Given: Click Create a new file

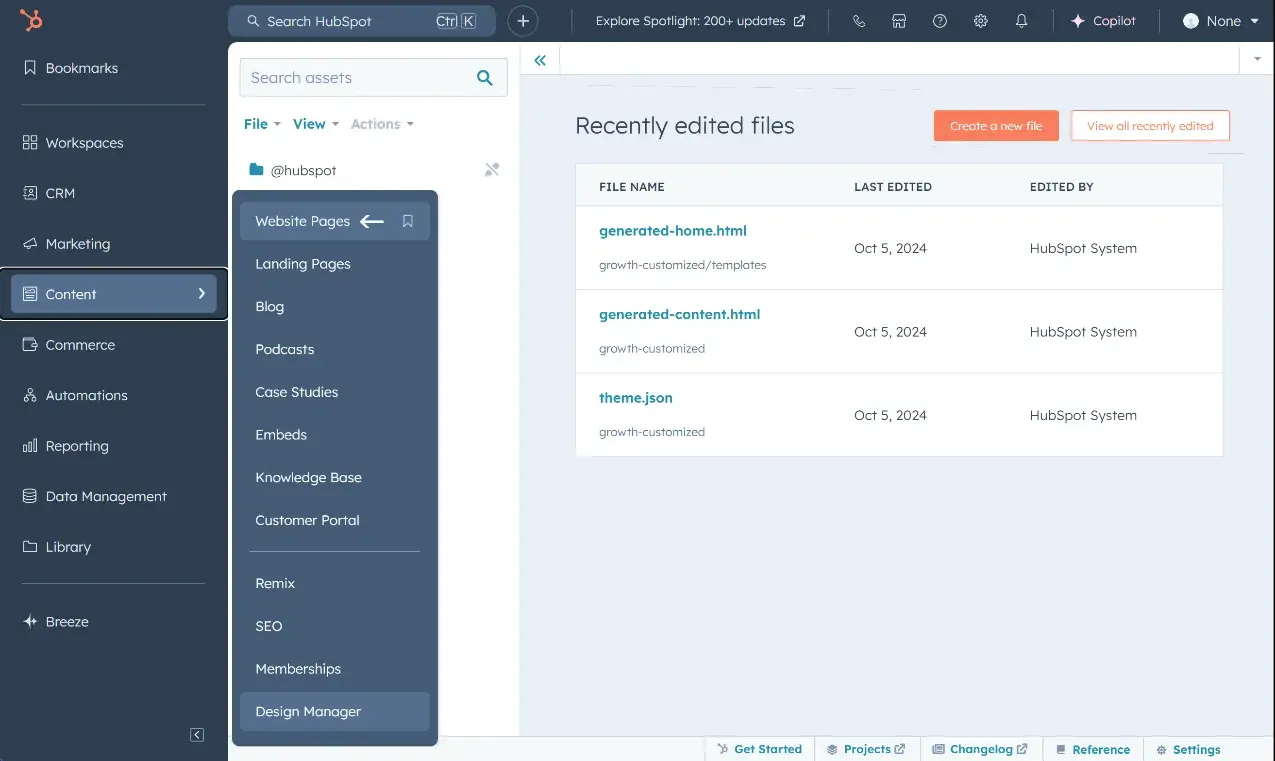Looking at the screenshot, I should pos(996,126).
